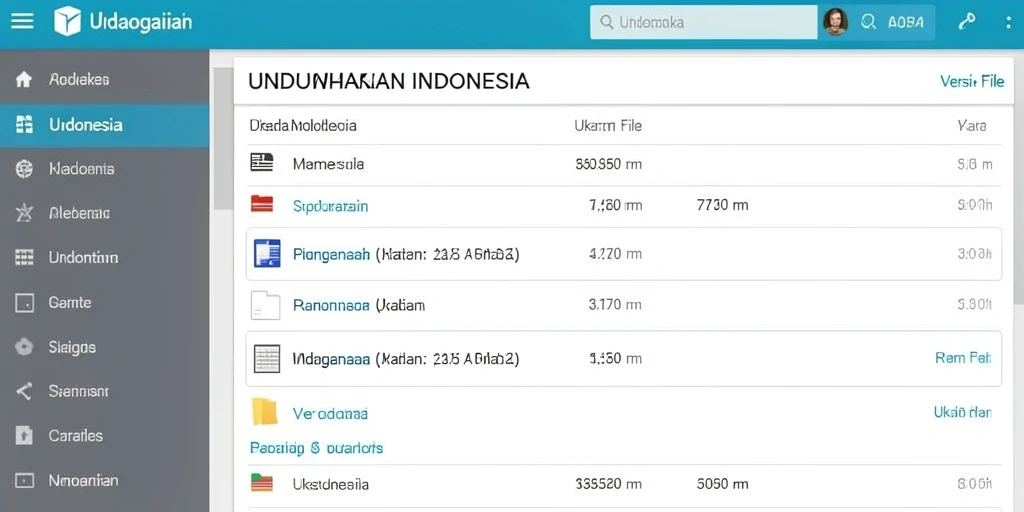Viewport: 1024px width, 512px height.
Task: Click the Vara column header
Action: (x=972, y=125)
